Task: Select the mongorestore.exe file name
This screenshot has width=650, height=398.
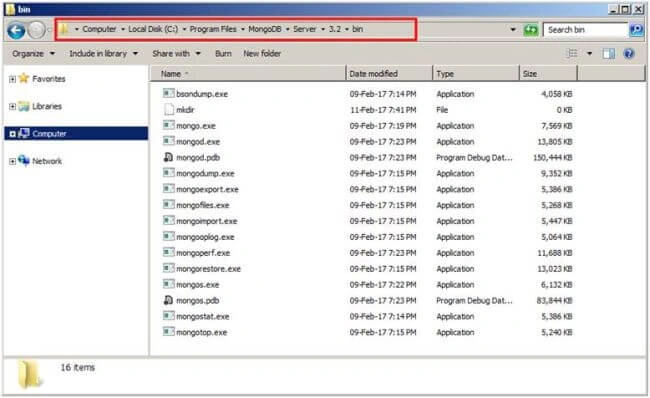Action: click(209, 269)
